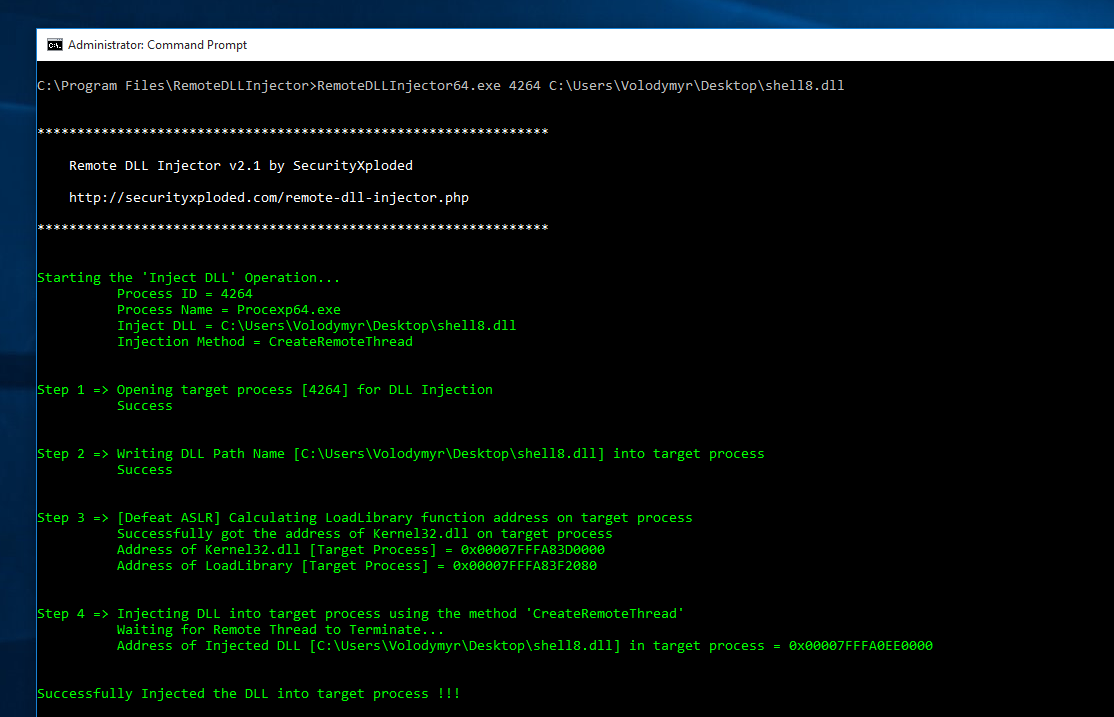Click the 'Inject DLL = C:\Users\Volodymyr\Desktop\shell8.dll' line
1114x717 pixels.
[317, 325]
